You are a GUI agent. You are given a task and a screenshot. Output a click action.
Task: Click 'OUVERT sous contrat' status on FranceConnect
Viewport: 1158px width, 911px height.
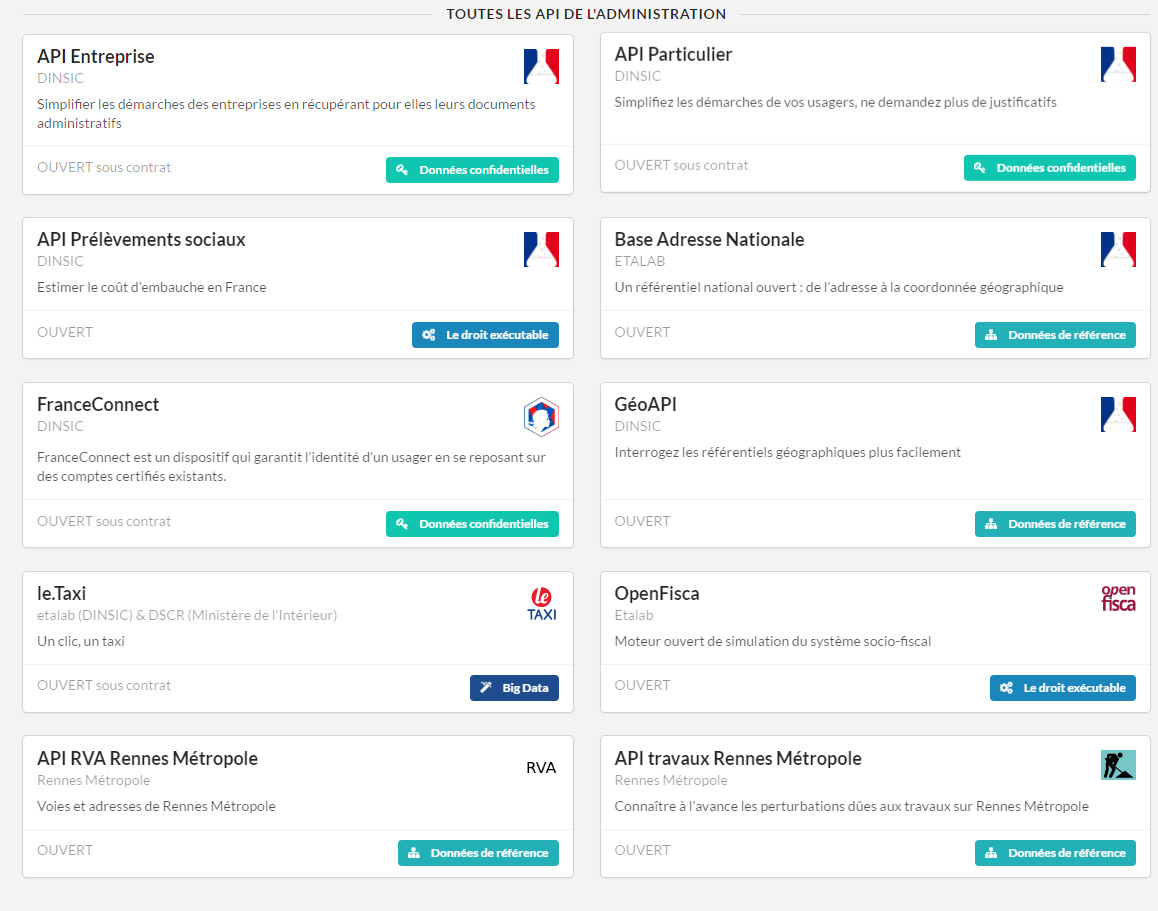(x=104, y=521)
